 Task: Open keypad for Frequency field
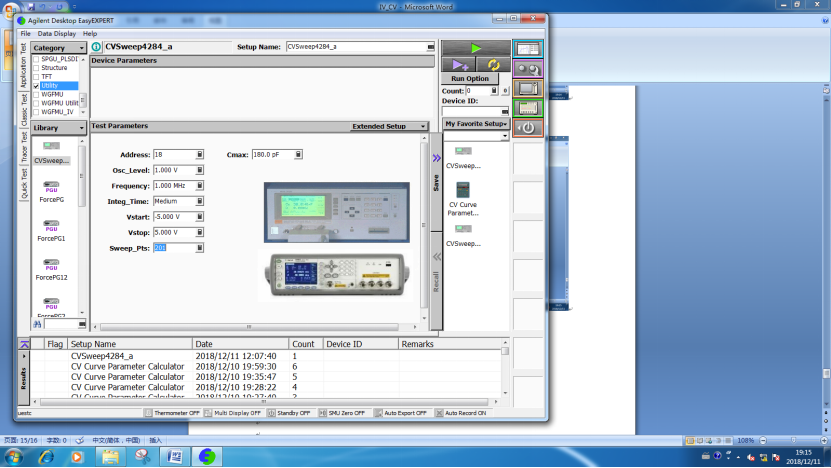(200, 186)
